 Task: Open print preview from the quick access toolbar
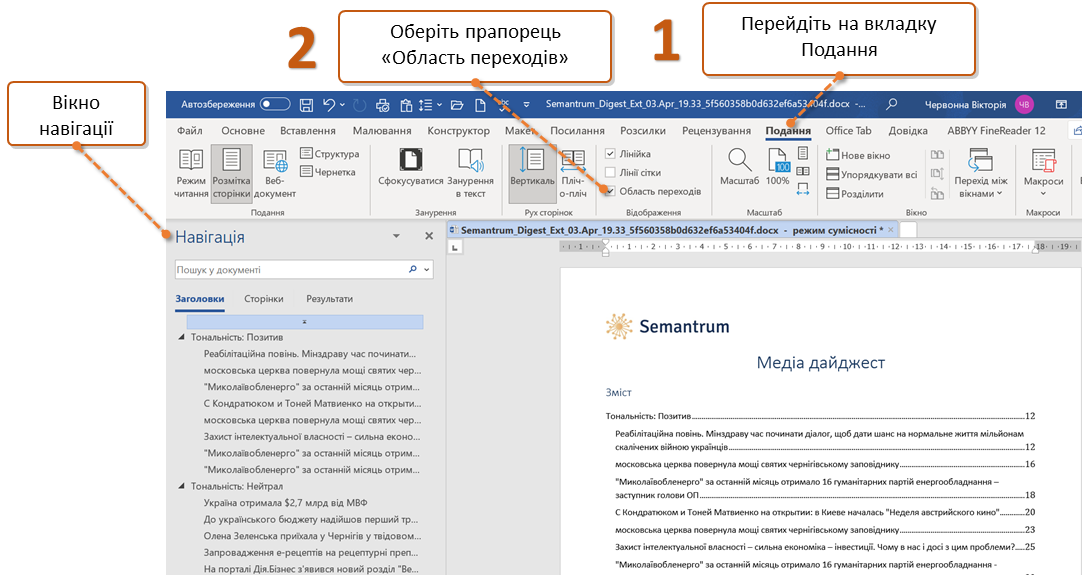point(382,105)
